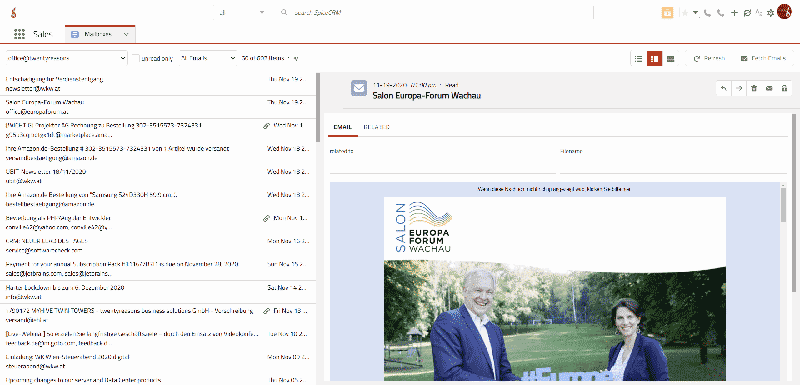Click paperclip on MYHIVE TWIN TOWERS email

(x=266, y=311)
